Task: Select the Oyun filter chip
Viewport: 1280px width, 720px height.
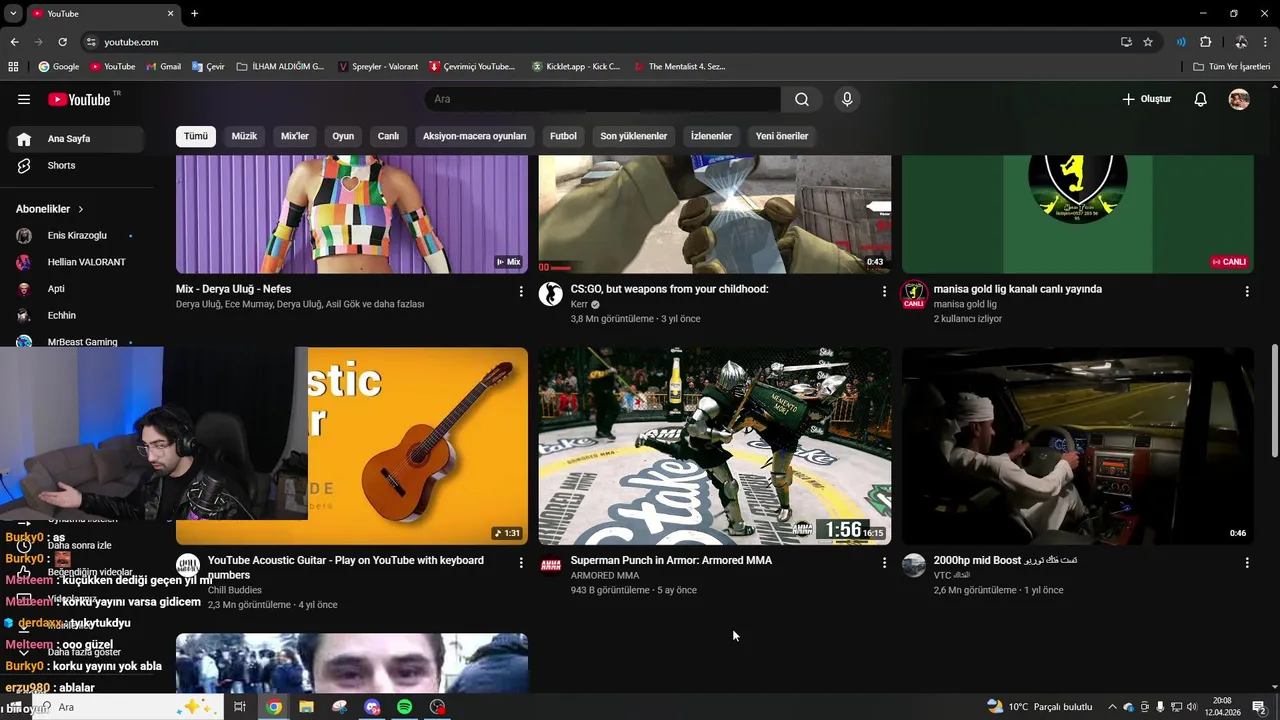Action: coord(343,136)
